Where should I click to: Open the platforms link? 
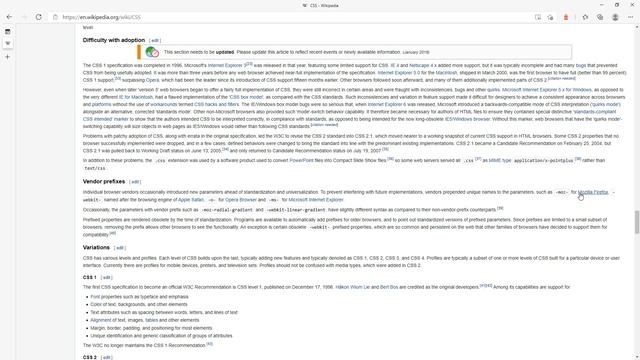[101, 105]
